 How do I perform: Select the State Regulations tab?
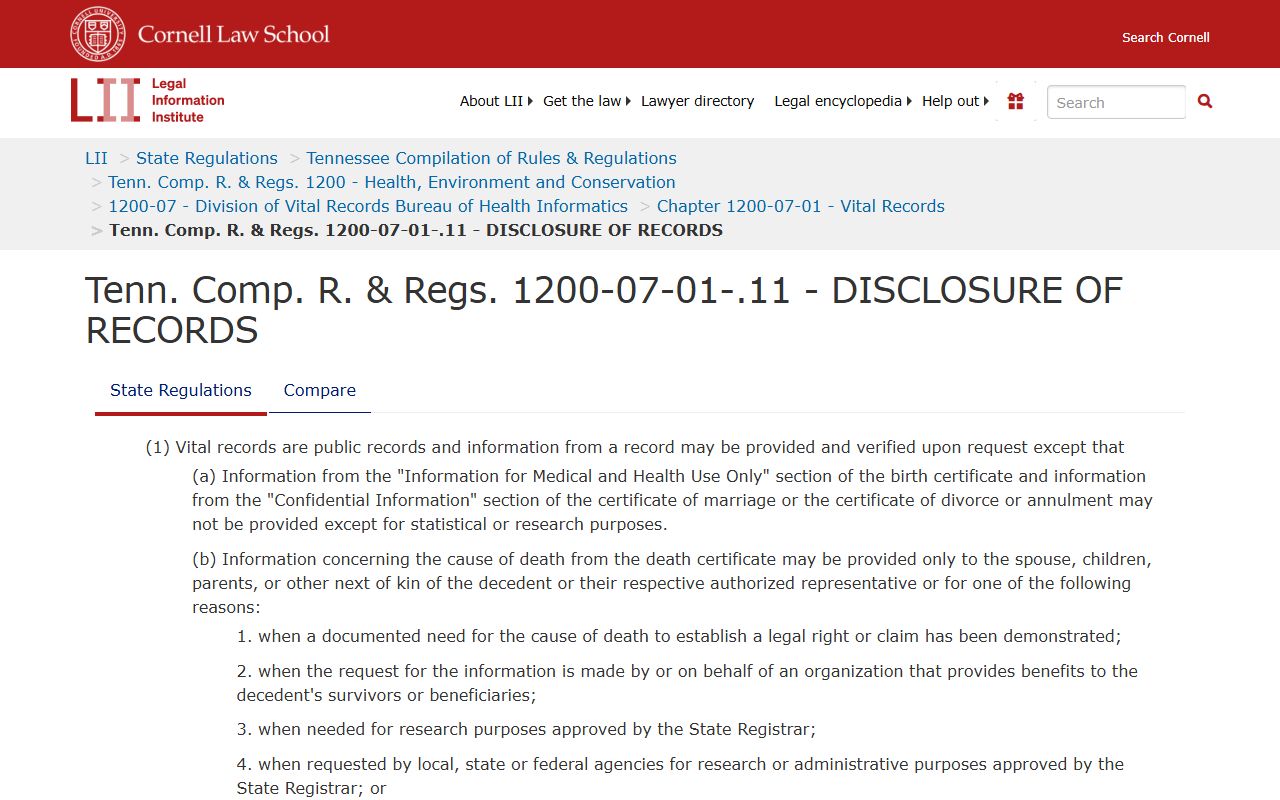pos(181,390)
